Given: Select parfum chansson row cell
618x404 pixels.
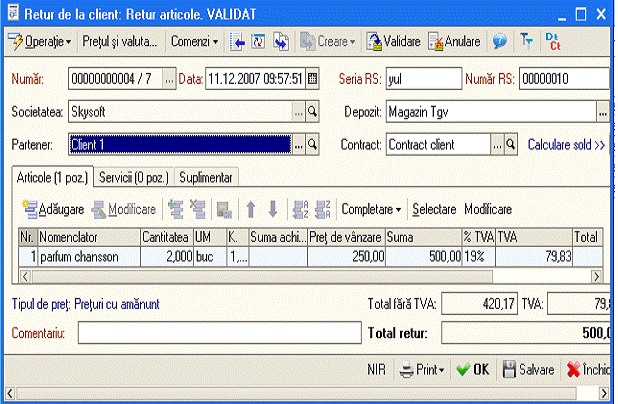Looking at the screenshot, I should click(x=89, y=257).
